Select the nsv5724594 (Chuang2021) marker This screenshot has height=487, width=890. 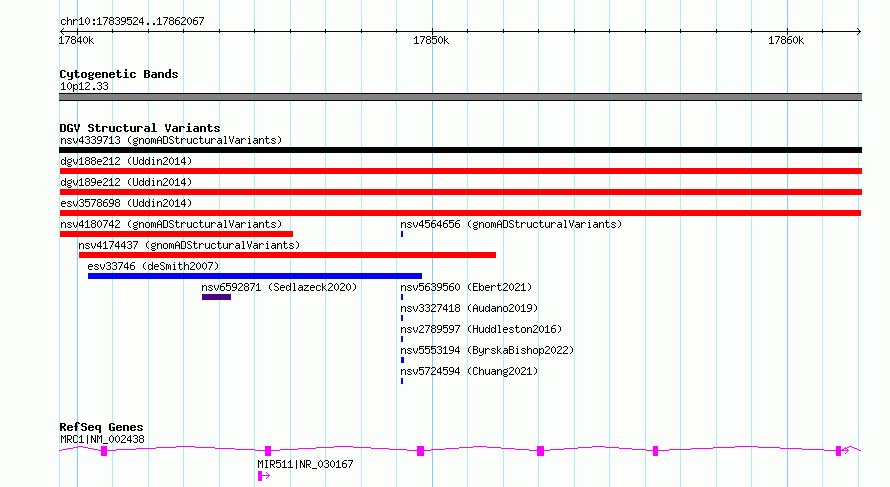click(x=402, y=381)
